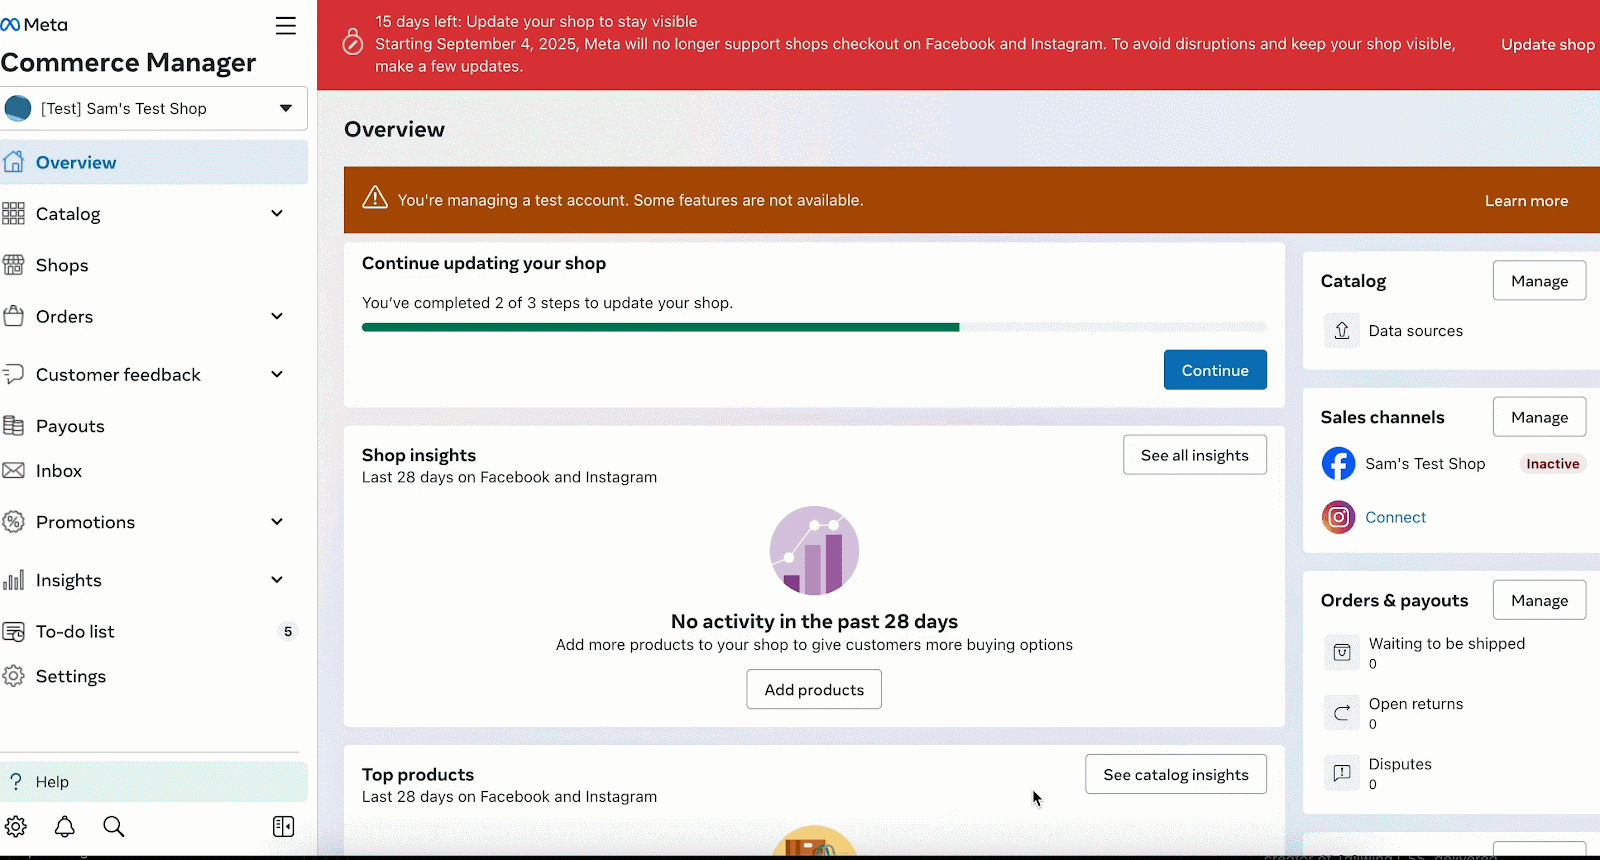Open the To-do list menu item
The image size is (1600, 860).
[x=75, y=632]
